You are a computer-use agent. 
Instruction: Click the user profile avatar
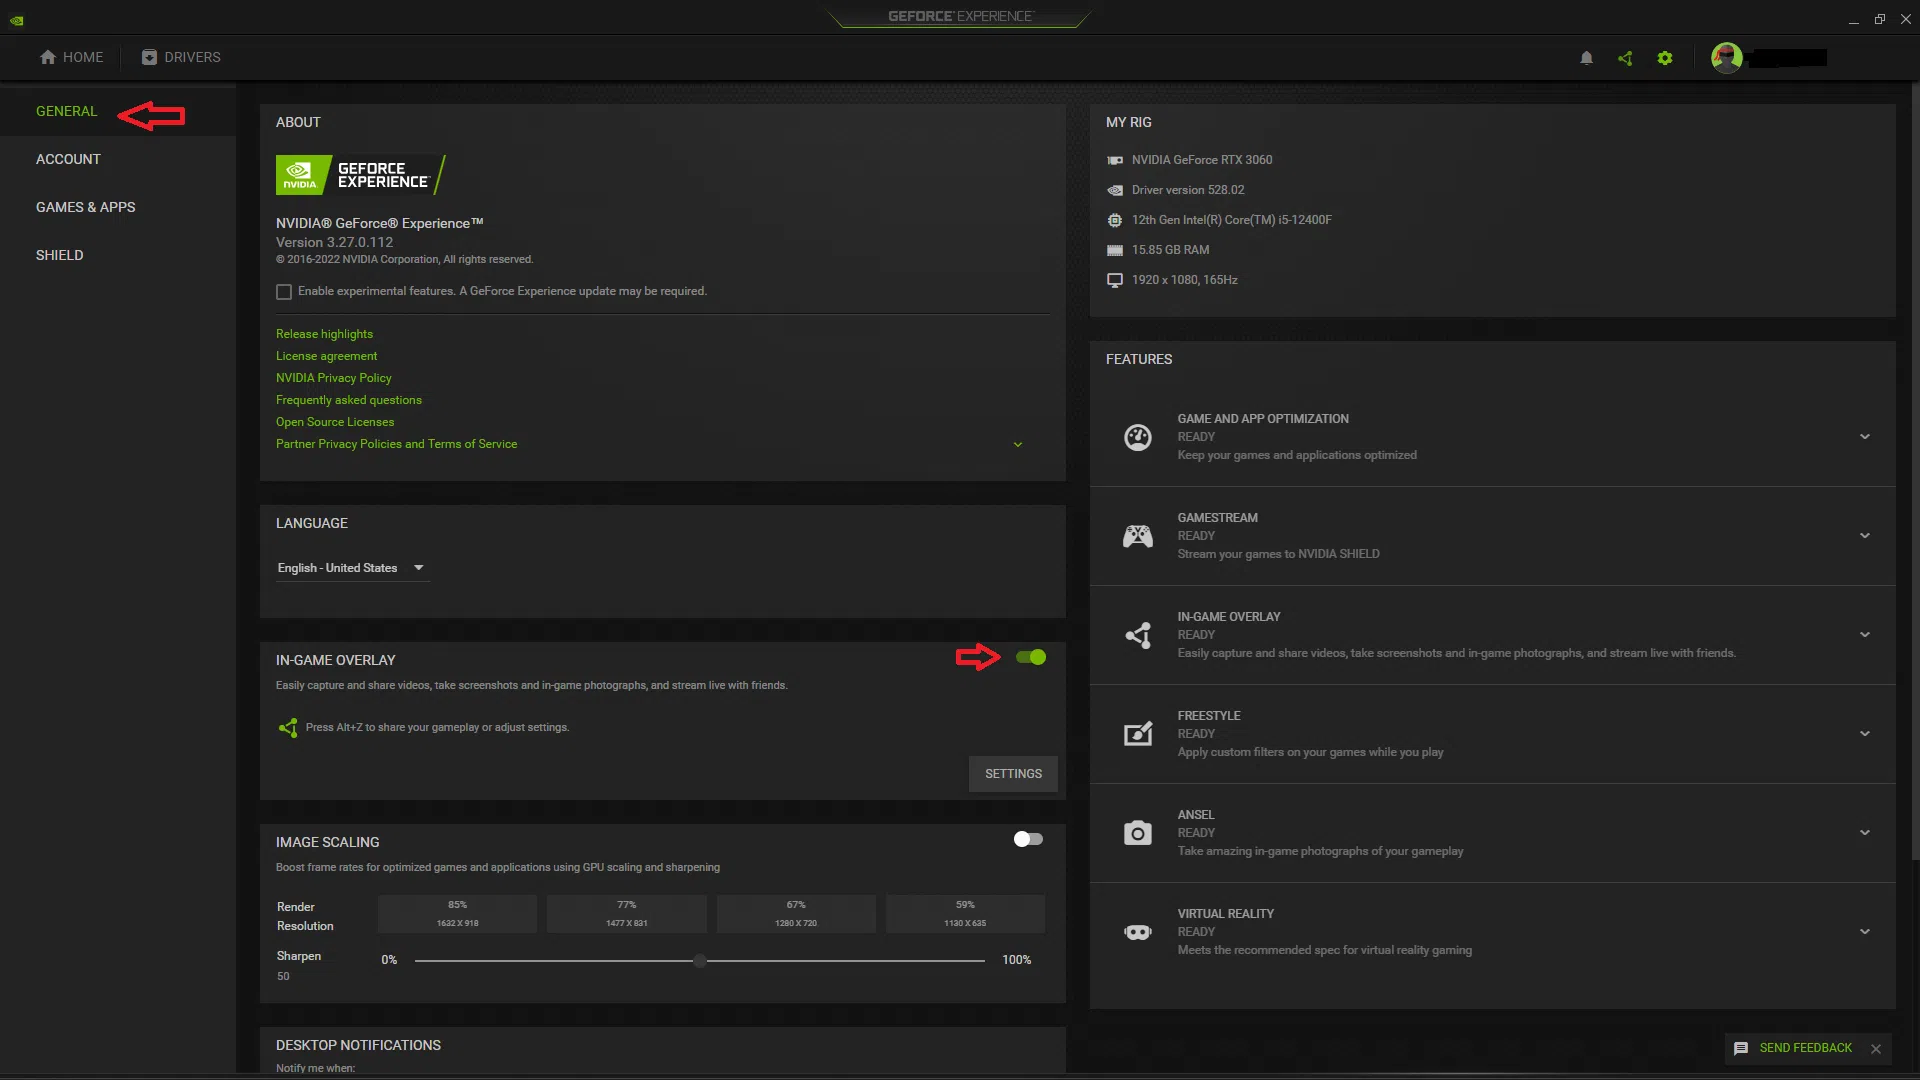(x=1727, y=58)
